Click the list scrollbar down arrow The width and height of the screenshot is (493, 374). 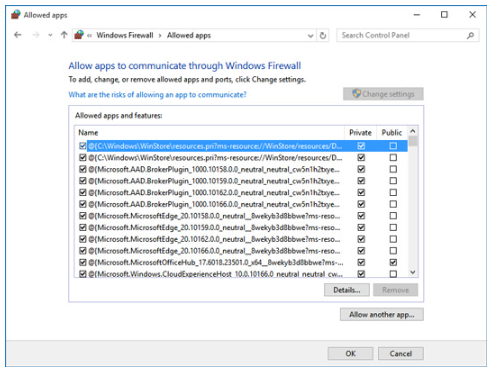coord(413,272)
